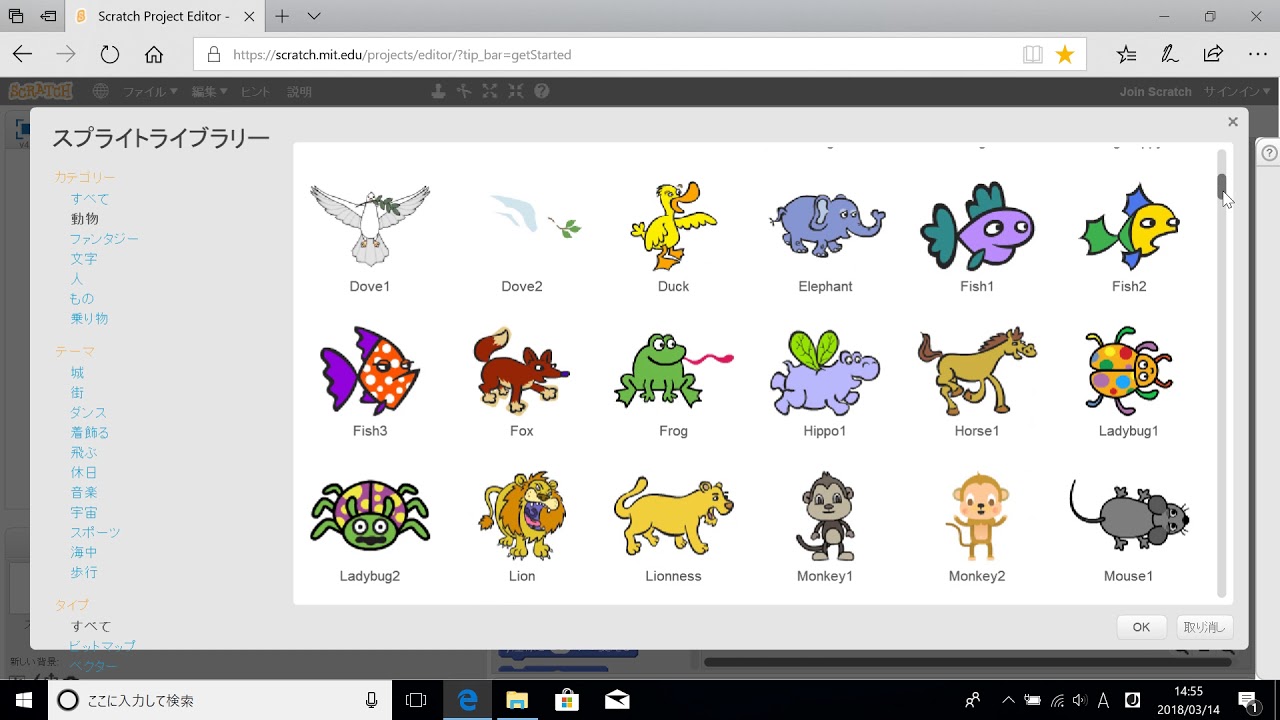The image size is (1280, 720).
Task: Filter by 海中 theme
Action: (84, 553)
